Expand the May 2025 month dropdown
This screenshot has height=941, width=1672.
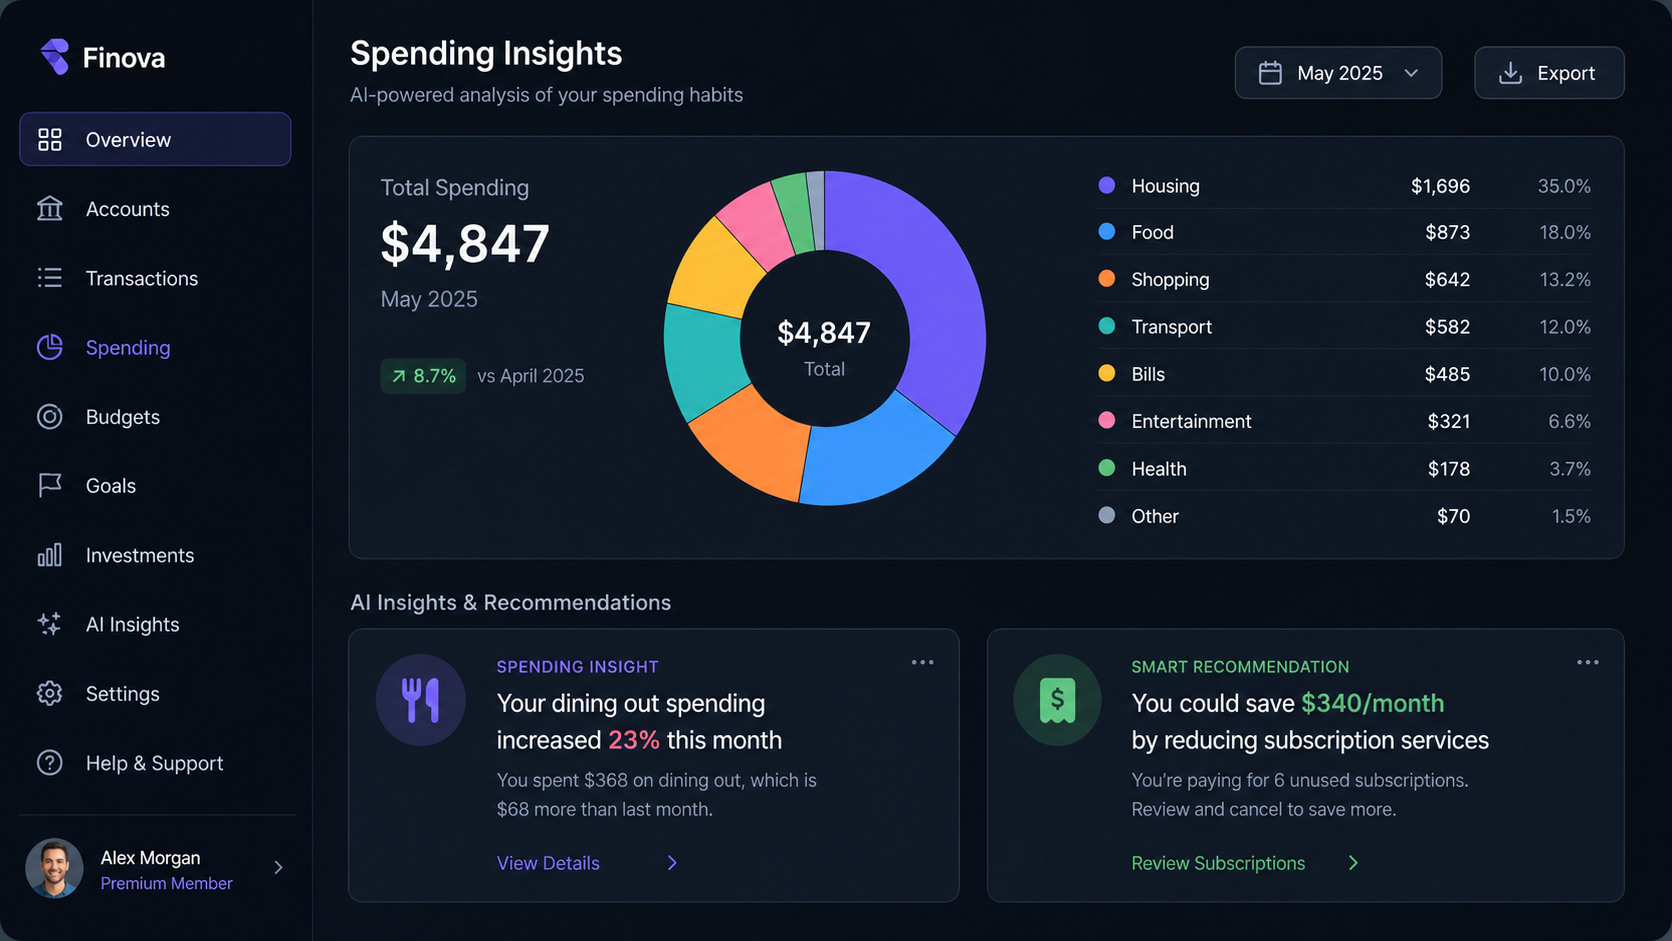1338,73
